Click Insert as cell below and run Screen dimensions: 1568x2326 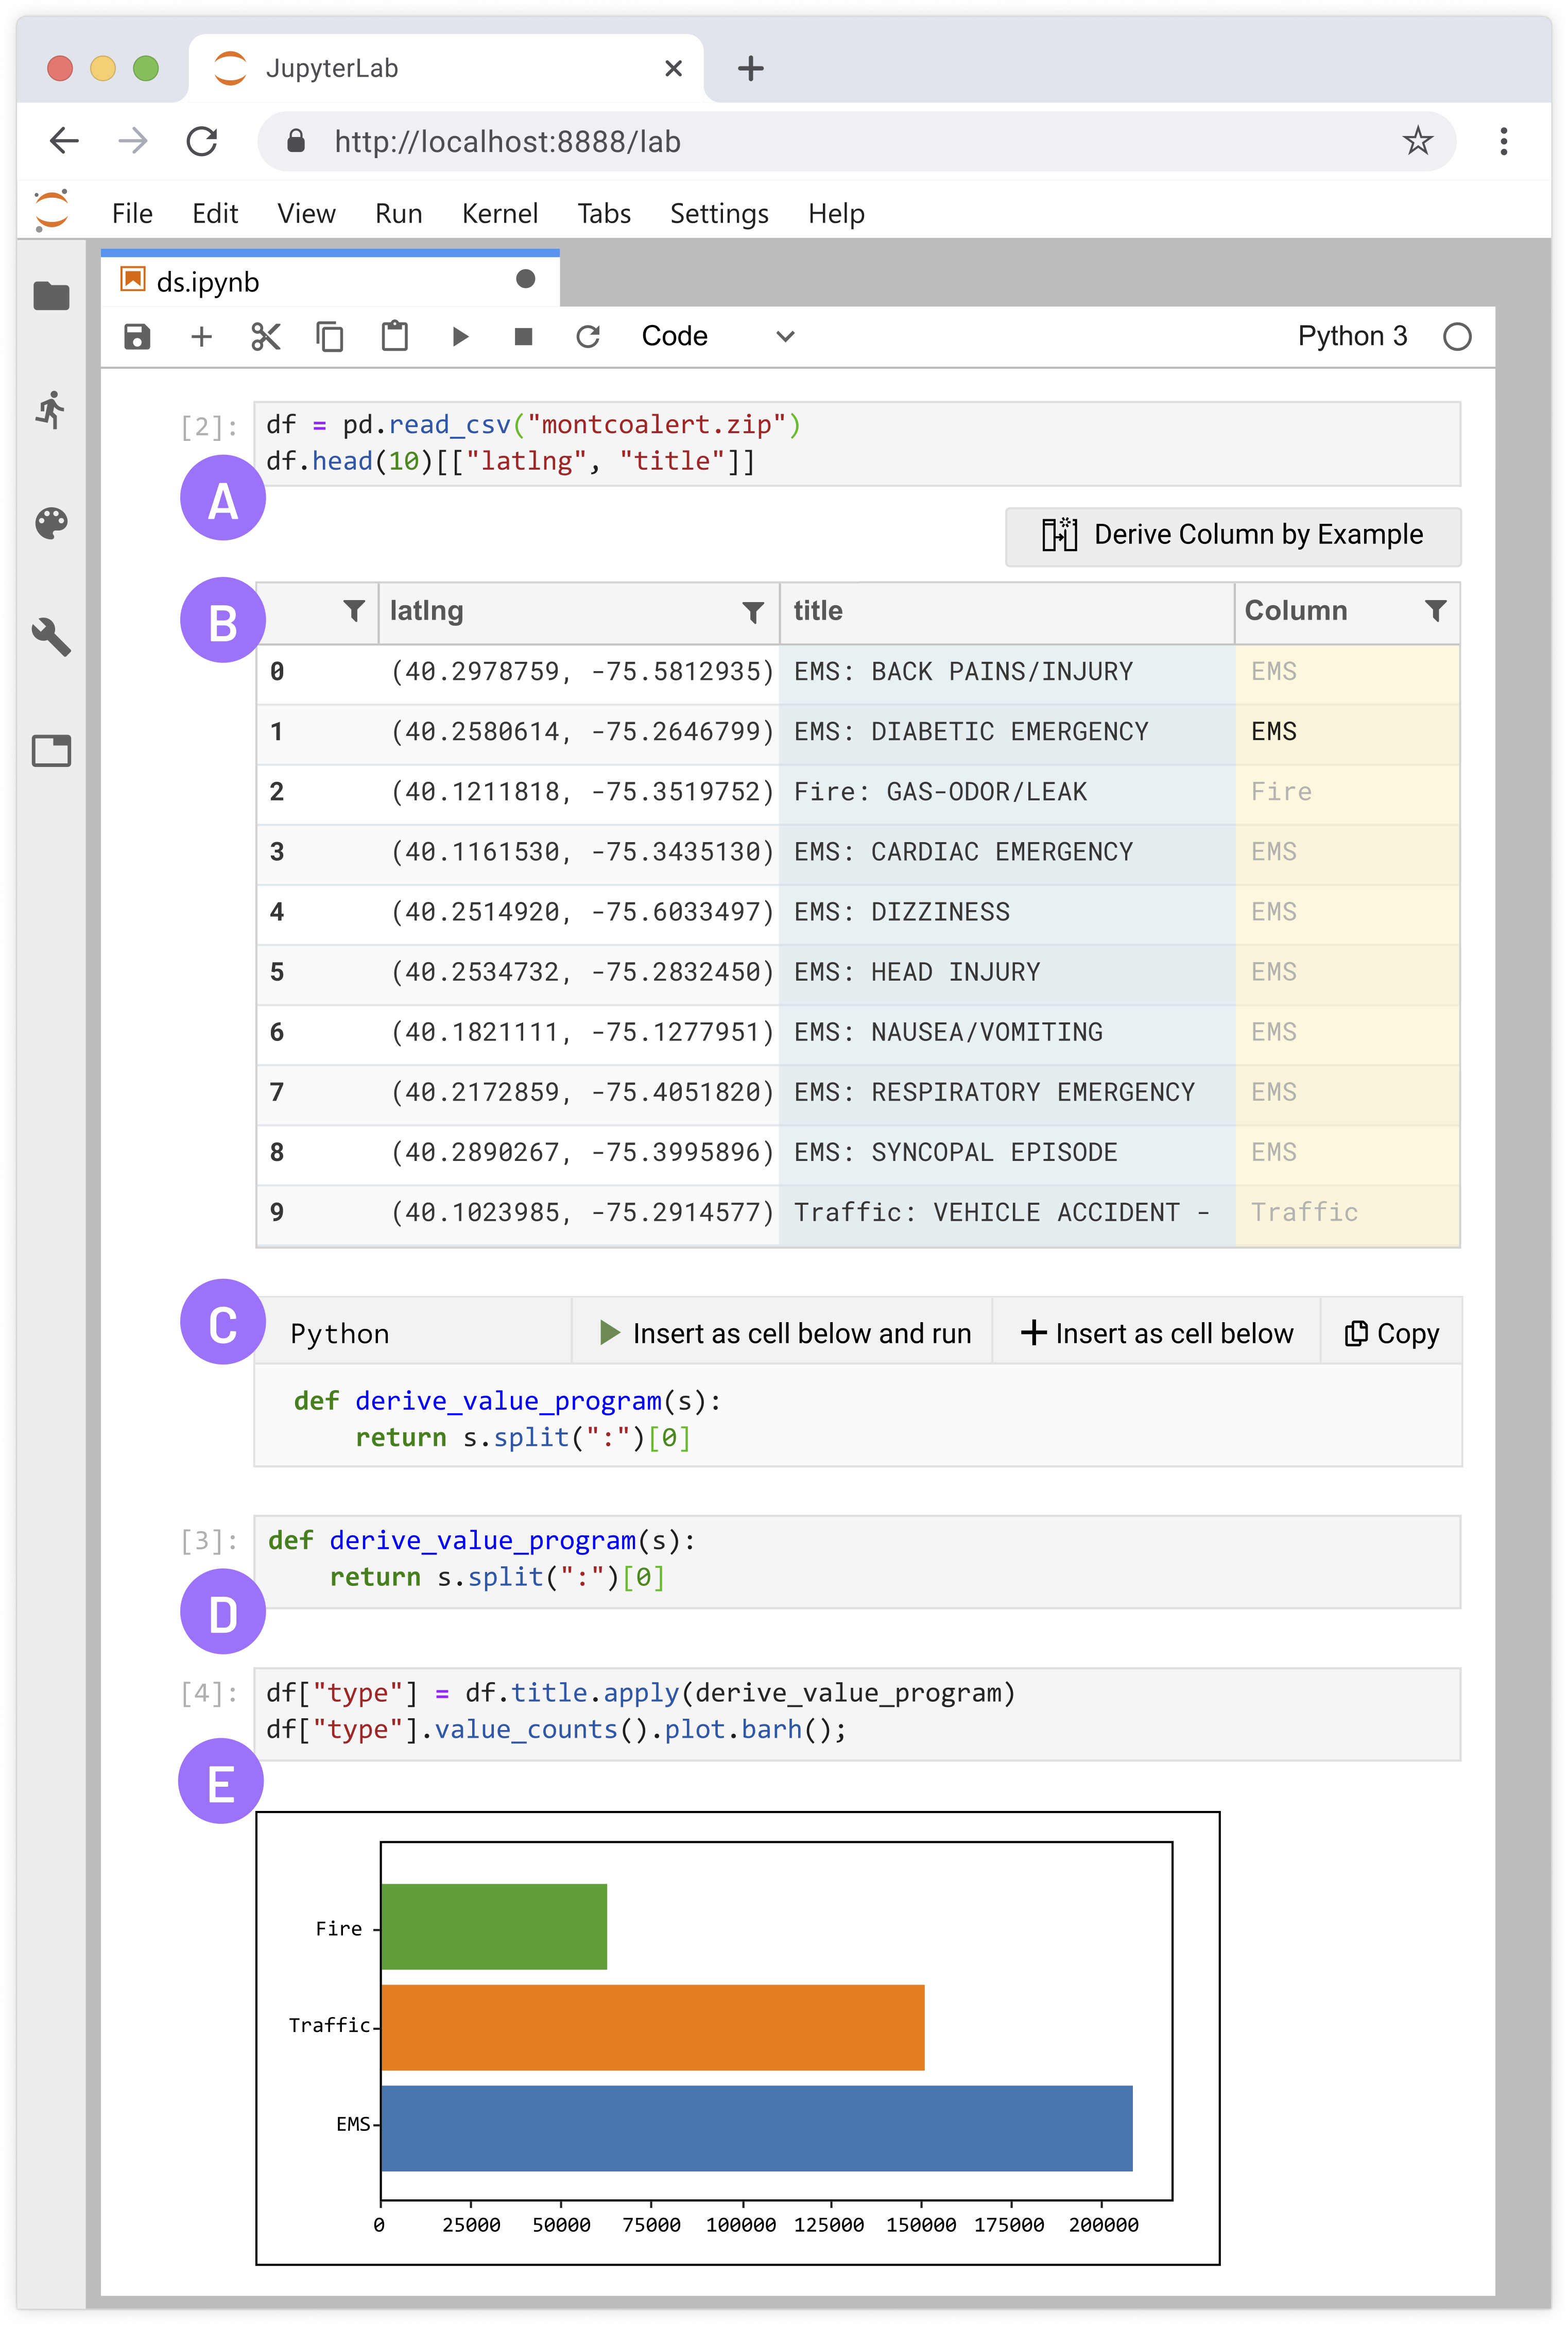(x=783, y=1333)
